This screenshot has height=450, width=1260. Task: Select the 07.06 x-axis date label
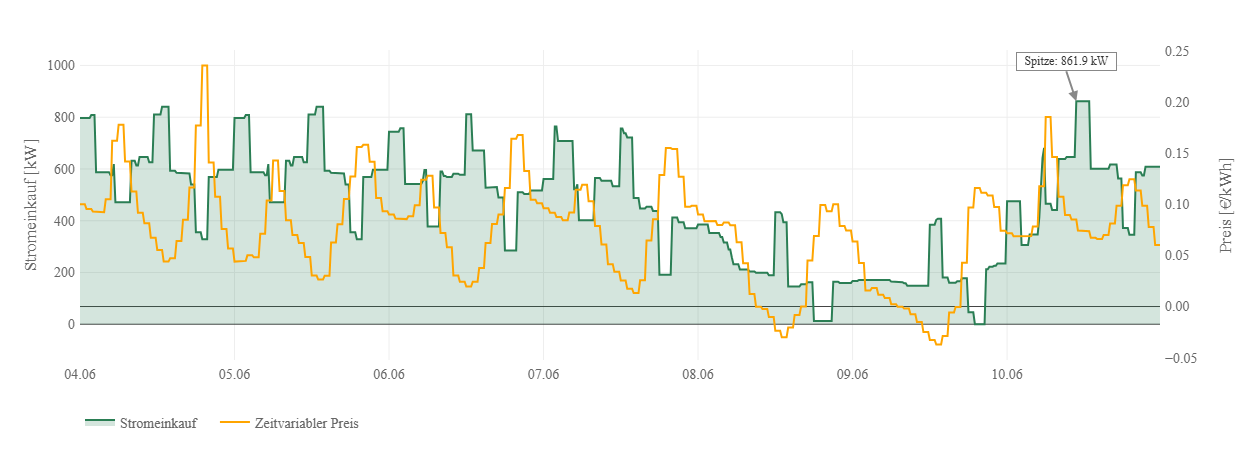(x=543, y=375)
